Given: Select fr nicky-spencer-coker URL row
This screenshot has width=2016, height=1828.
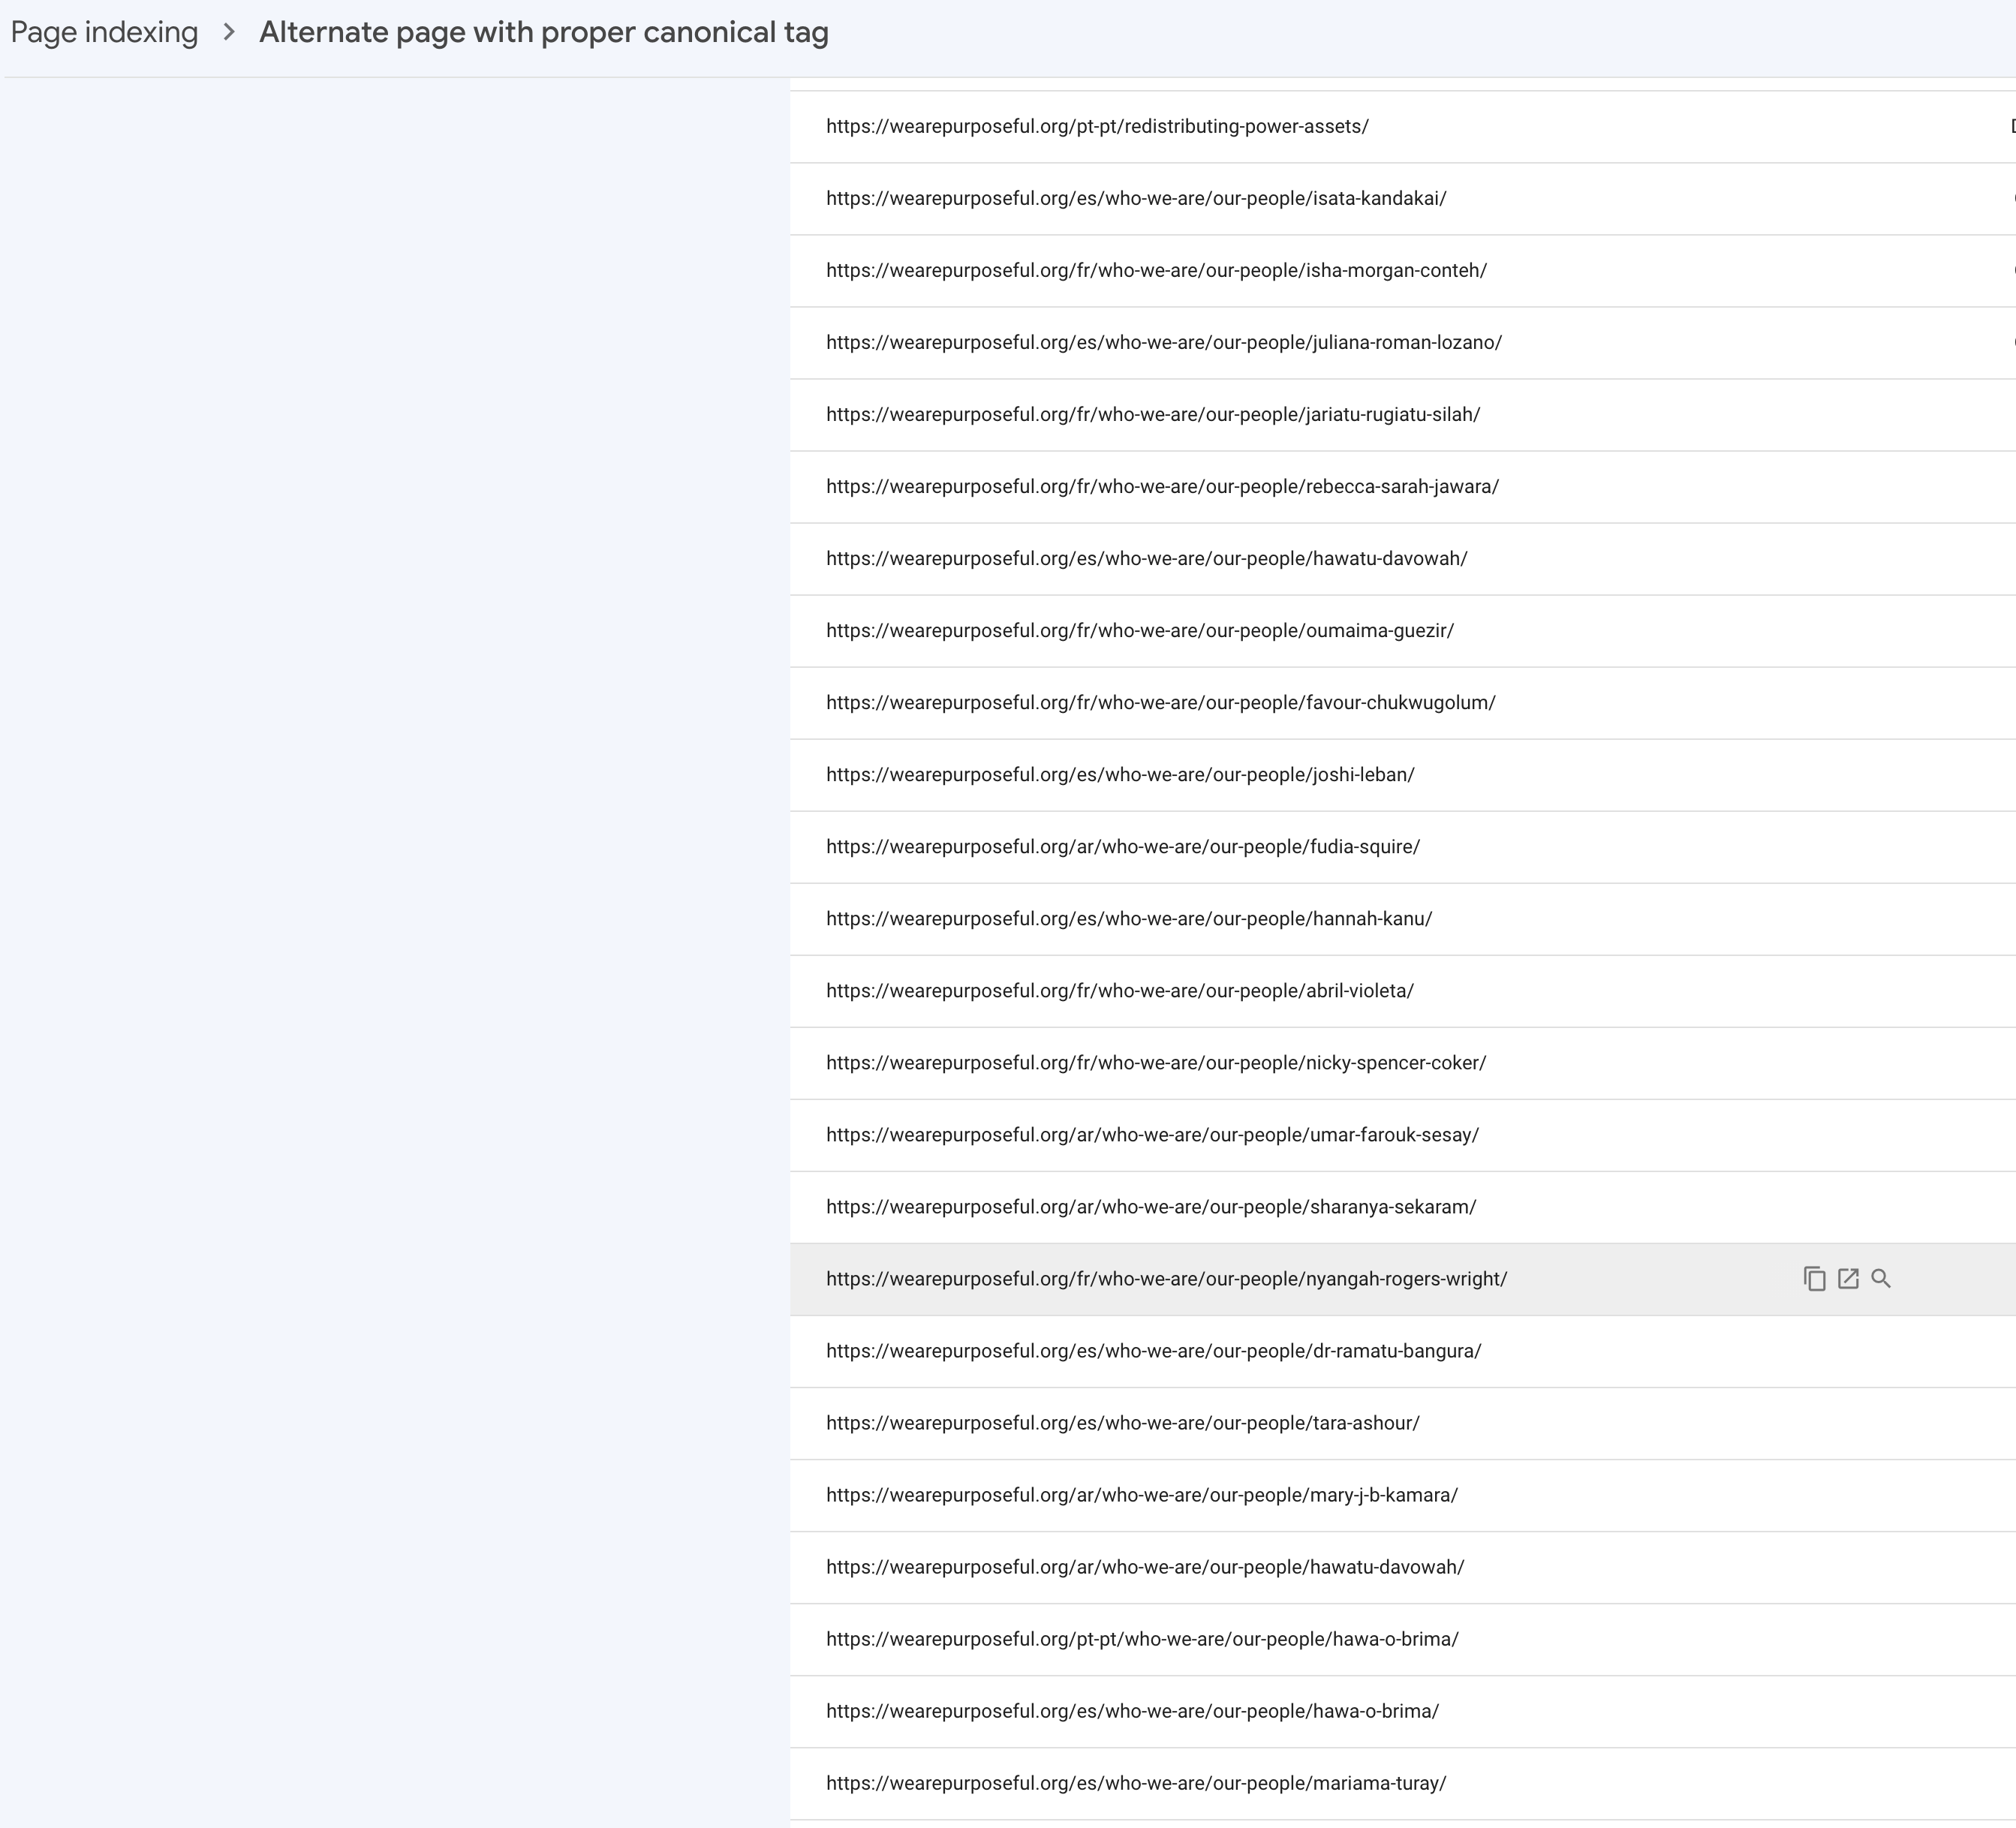Looking at the screenshot, I should tap(1403, 1063).
